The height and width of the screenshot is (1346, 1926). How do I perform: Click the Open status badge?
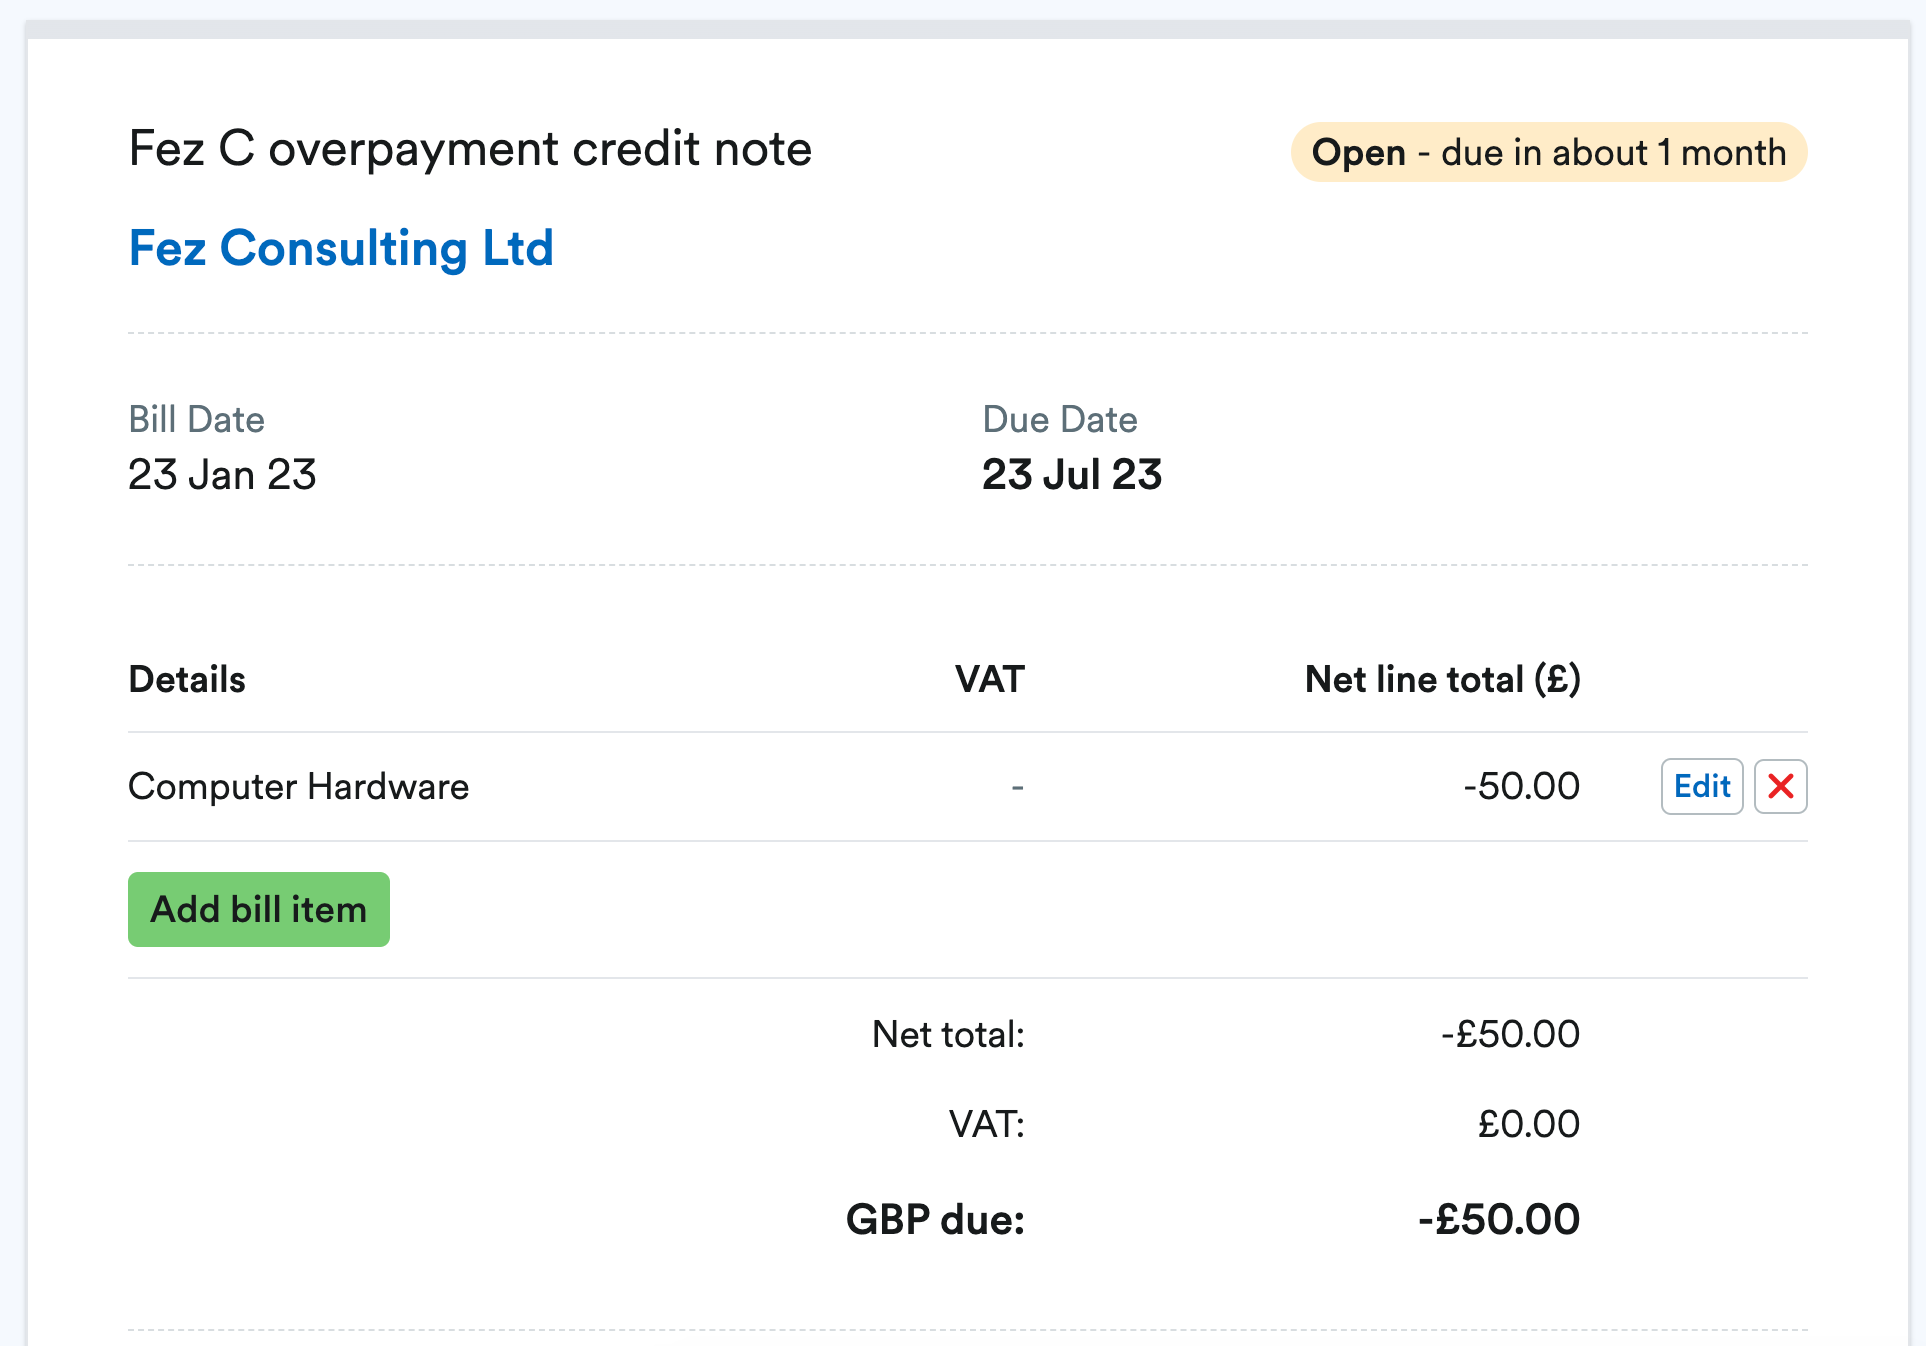click(x=1361, y=152)
